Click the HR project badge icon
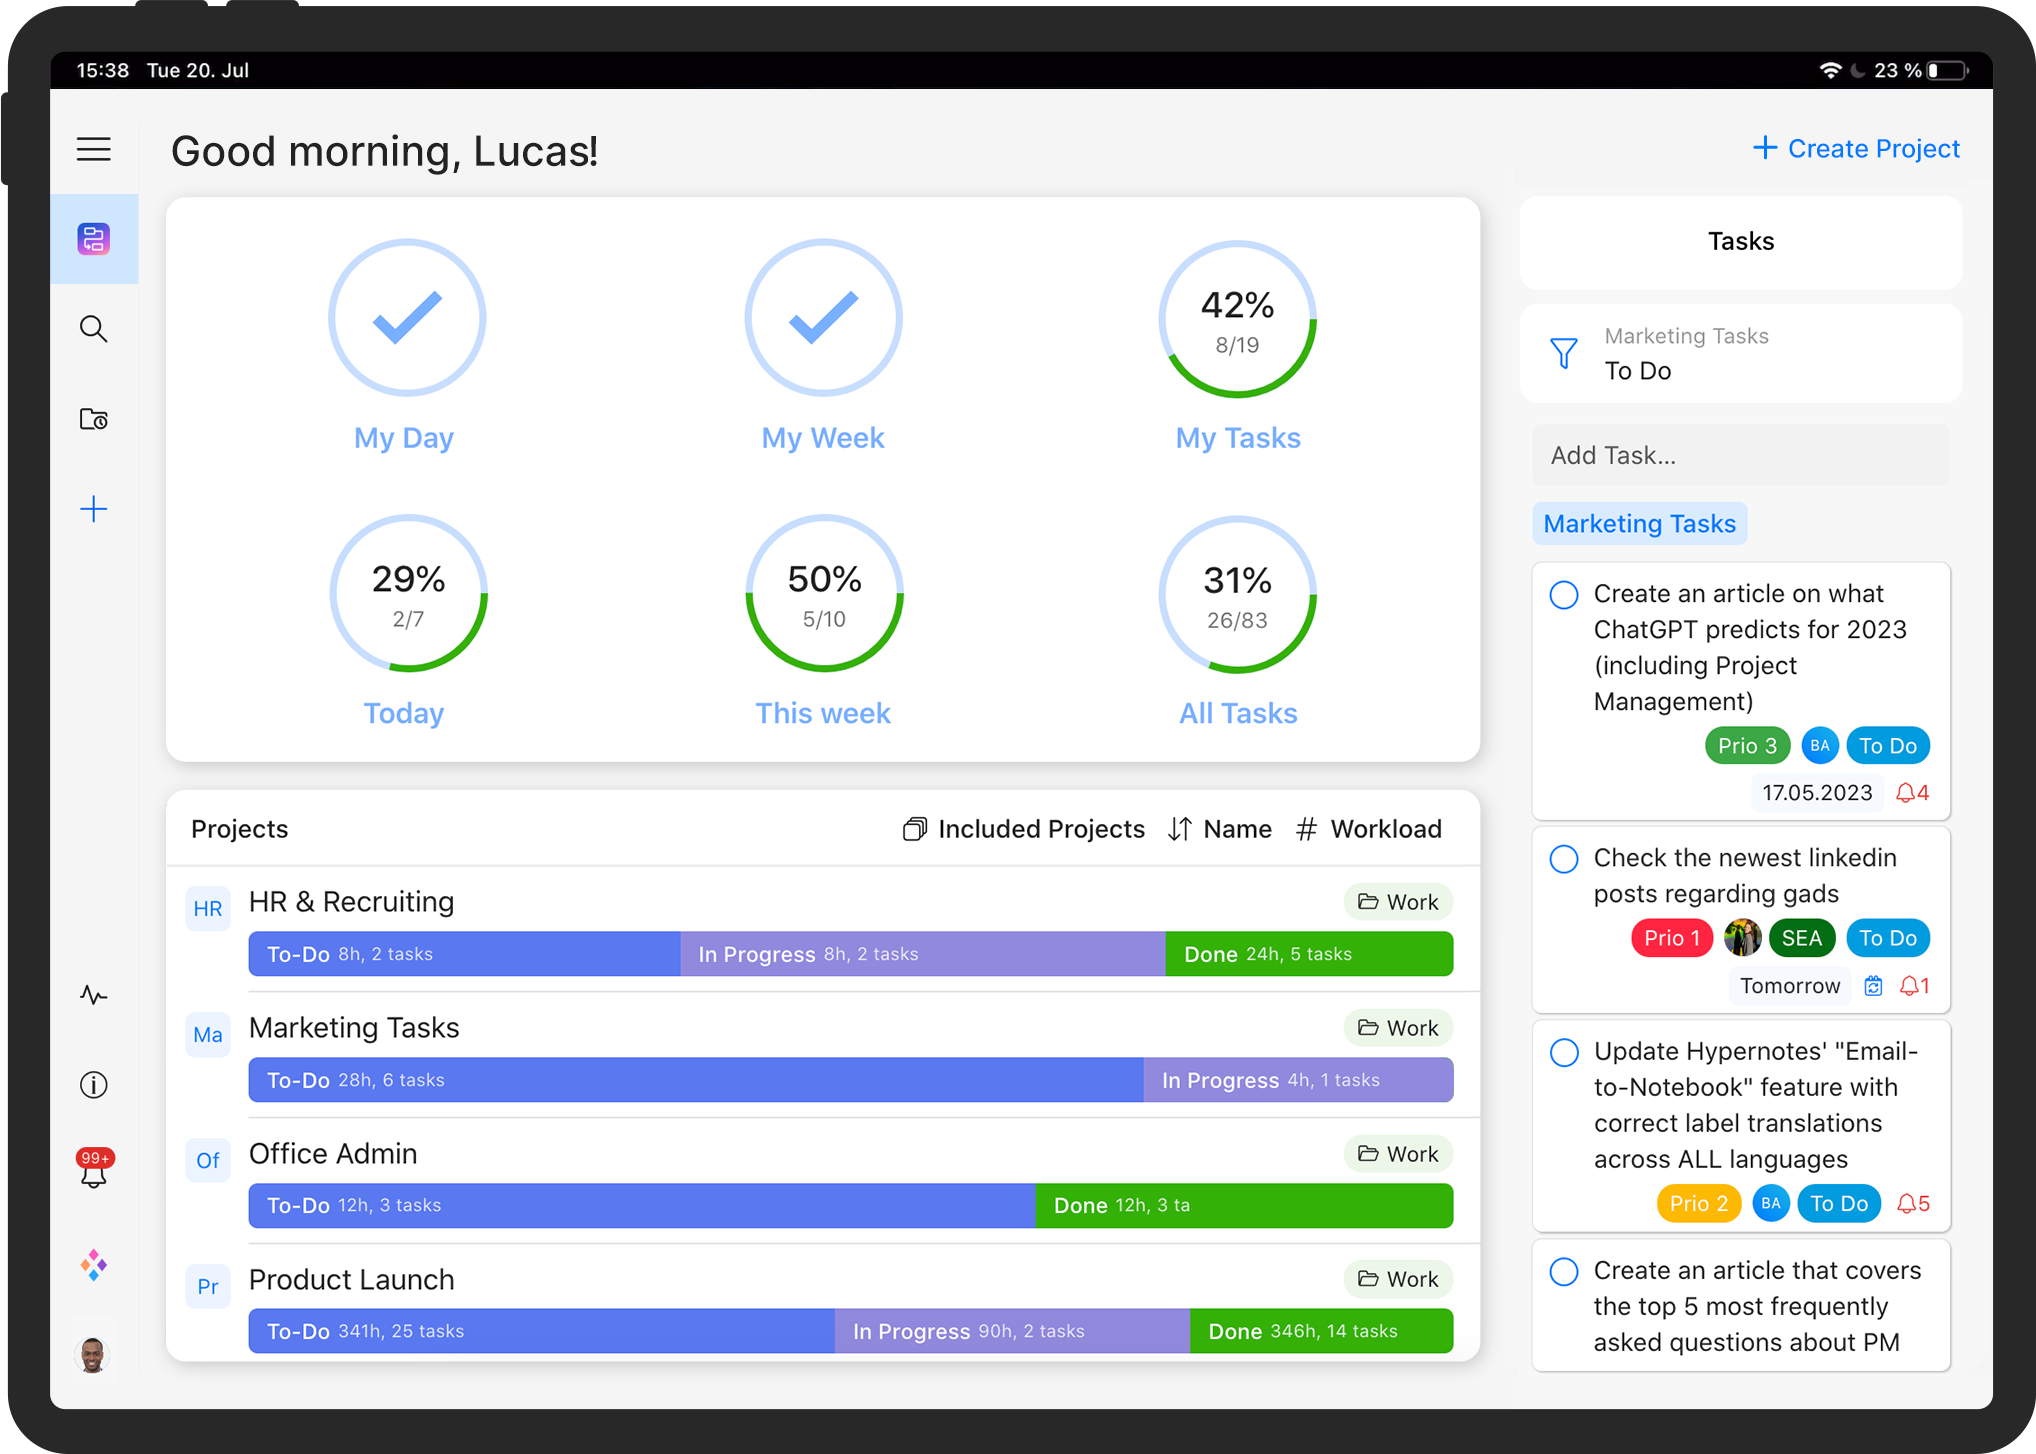This screenshot has height=1454, width=2036. tap(208, 909)
